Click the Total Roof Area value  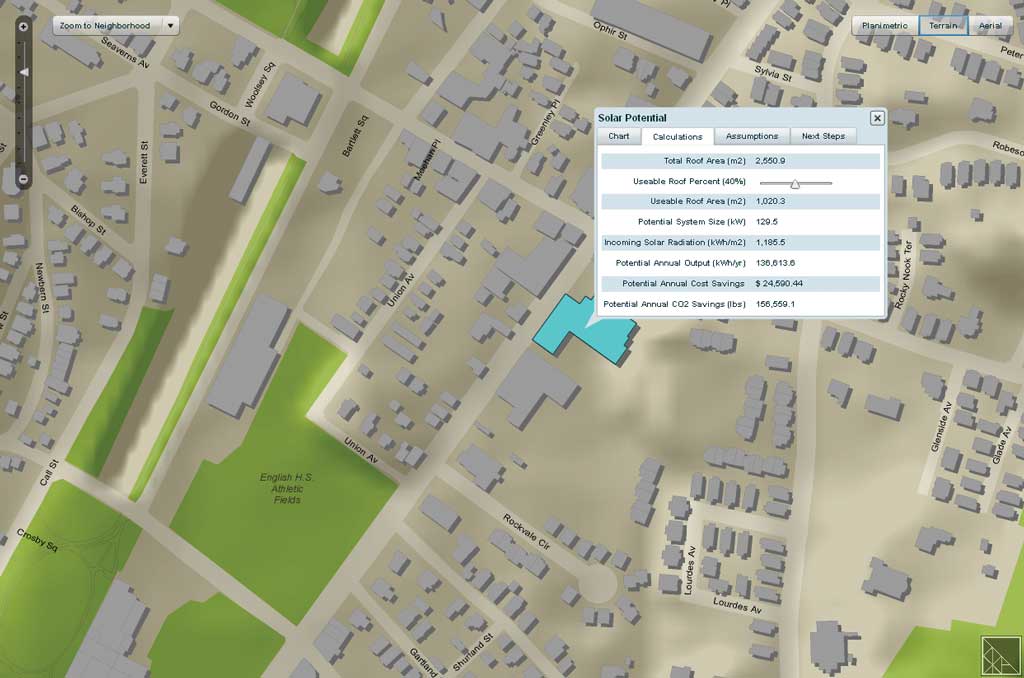tap(770, 161)
